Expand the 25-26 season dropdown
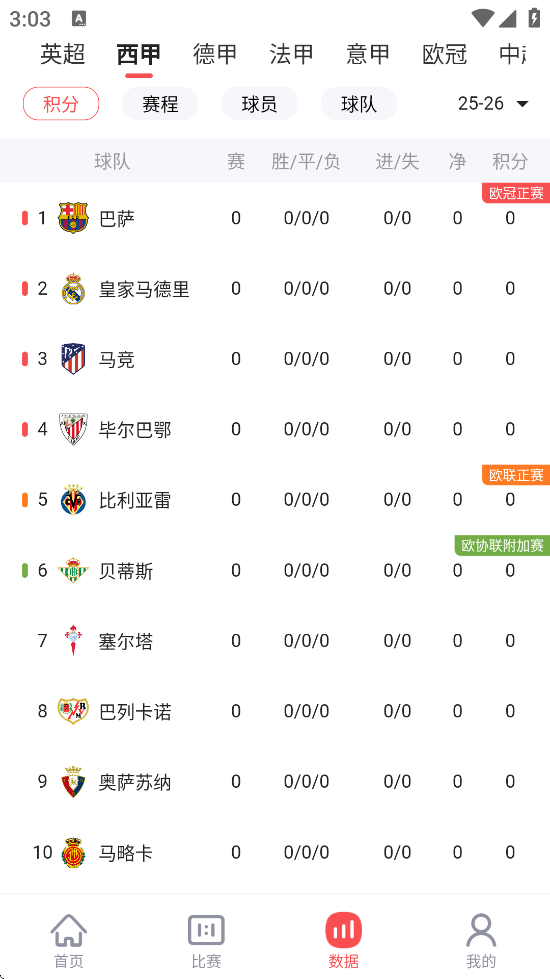Screen dimensions: 550x979 (493, 104)
